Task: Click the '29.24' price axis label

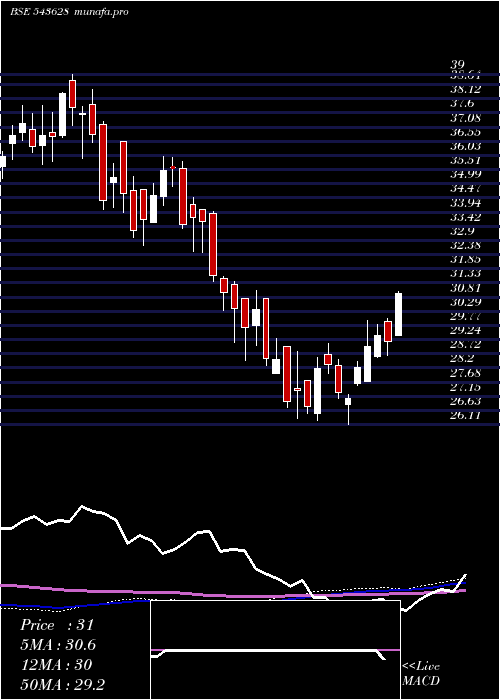Action: coord(466,331)
